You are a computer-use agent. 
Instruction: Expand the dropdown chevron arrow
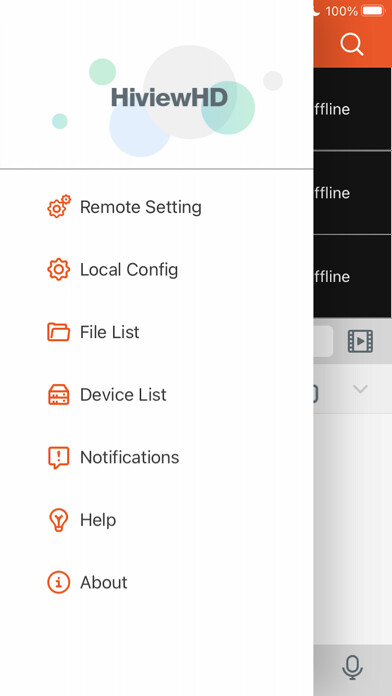pos(360,389)
